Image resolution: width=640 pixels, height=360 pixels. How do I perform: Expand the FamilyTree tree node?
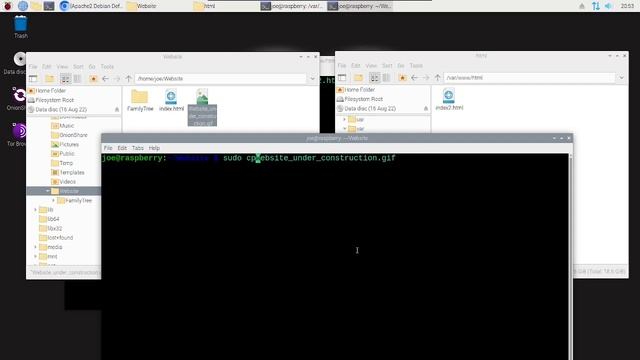(53, 200)
